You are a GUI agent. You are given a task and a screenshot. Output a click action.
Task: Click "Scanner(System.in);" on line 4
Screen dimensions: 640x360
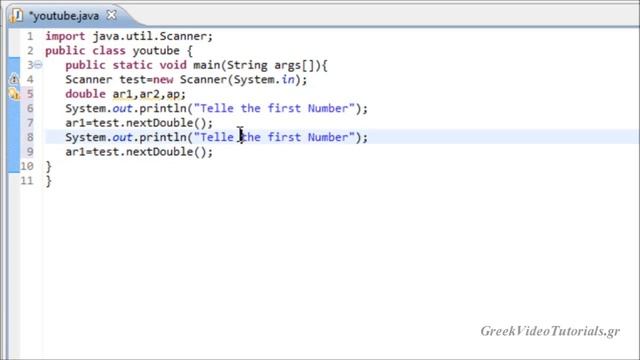[243, 79]
